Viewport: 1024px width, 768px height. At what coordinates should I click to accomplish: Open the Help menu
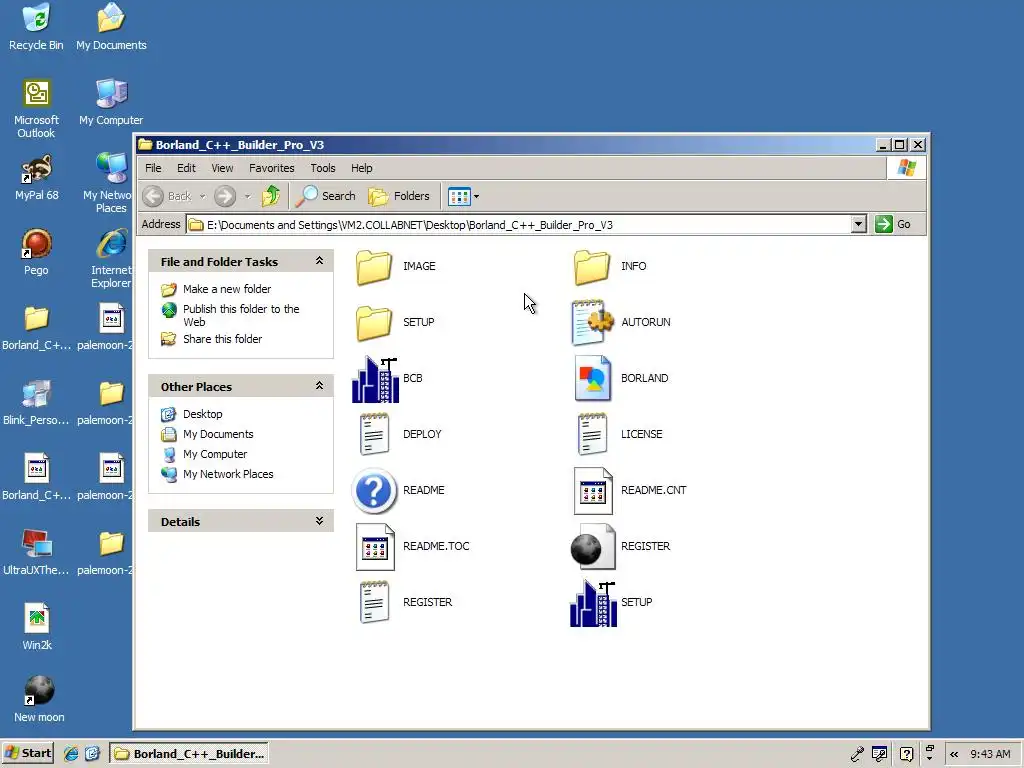[x=361, y=168]
